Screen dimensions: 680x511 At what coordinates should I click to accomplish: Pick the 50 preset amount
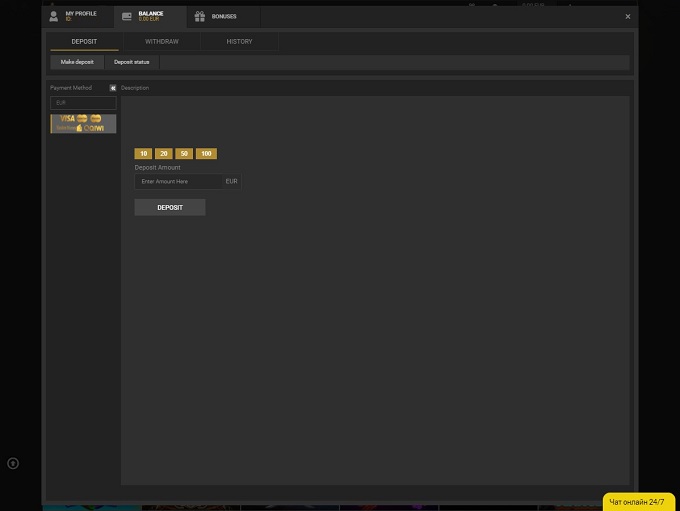[184, 154]
